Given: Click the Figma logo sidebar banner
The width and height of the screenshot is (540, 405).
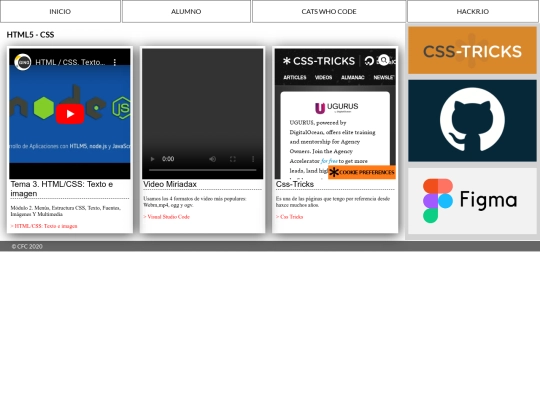Looking at the screenshot, I should pos(472,201).
